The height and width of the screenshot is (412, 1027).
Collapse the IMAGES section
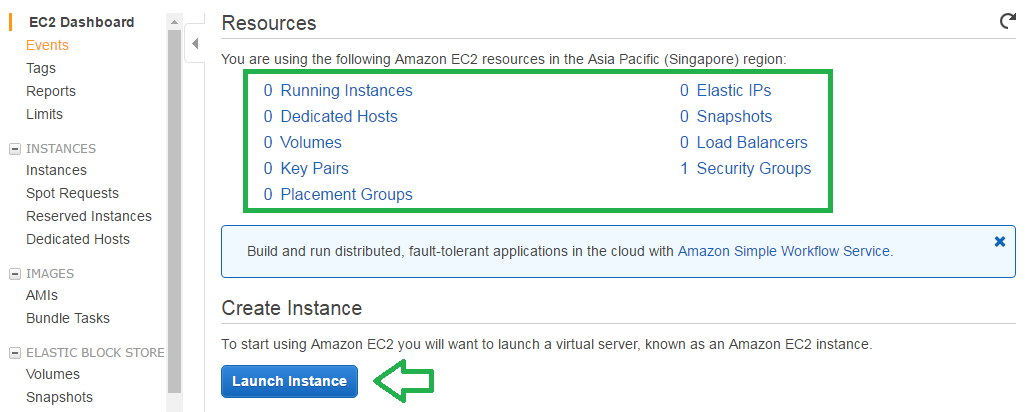point(14,274)
